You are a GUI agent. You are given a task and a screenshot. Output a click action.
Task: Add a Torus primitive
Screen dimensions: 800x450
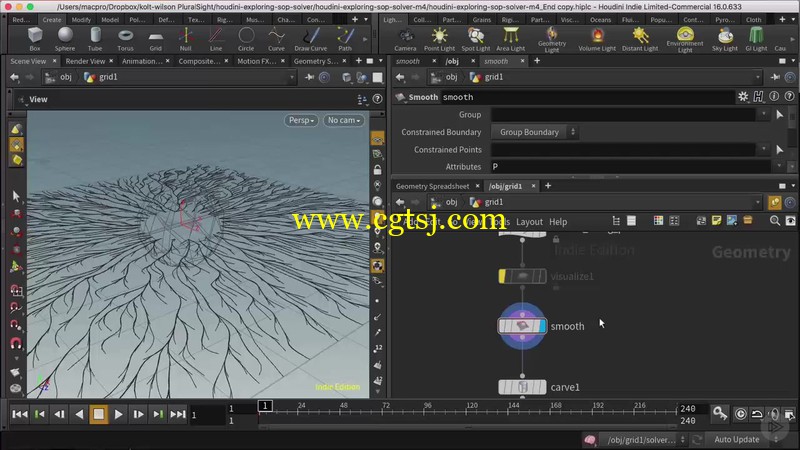(x=125, y=39)
